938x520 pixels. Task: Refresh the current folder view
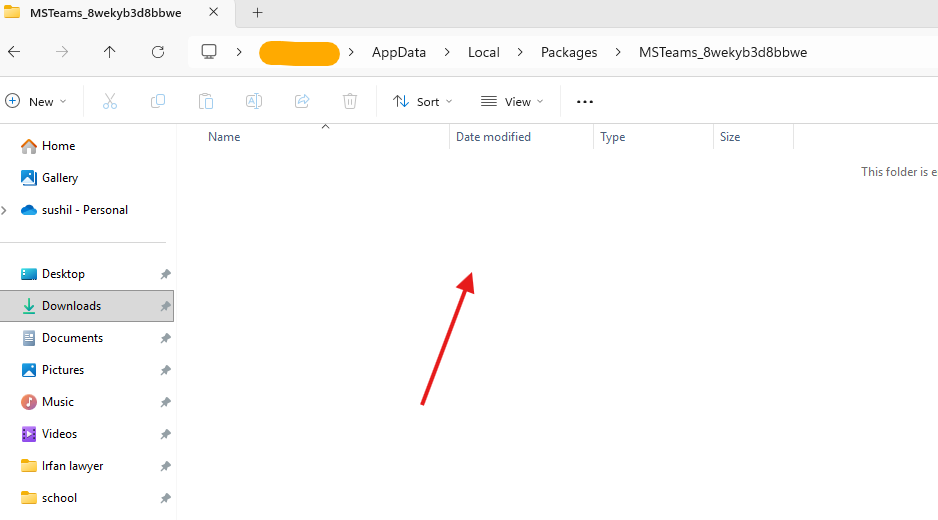(158, 52)
